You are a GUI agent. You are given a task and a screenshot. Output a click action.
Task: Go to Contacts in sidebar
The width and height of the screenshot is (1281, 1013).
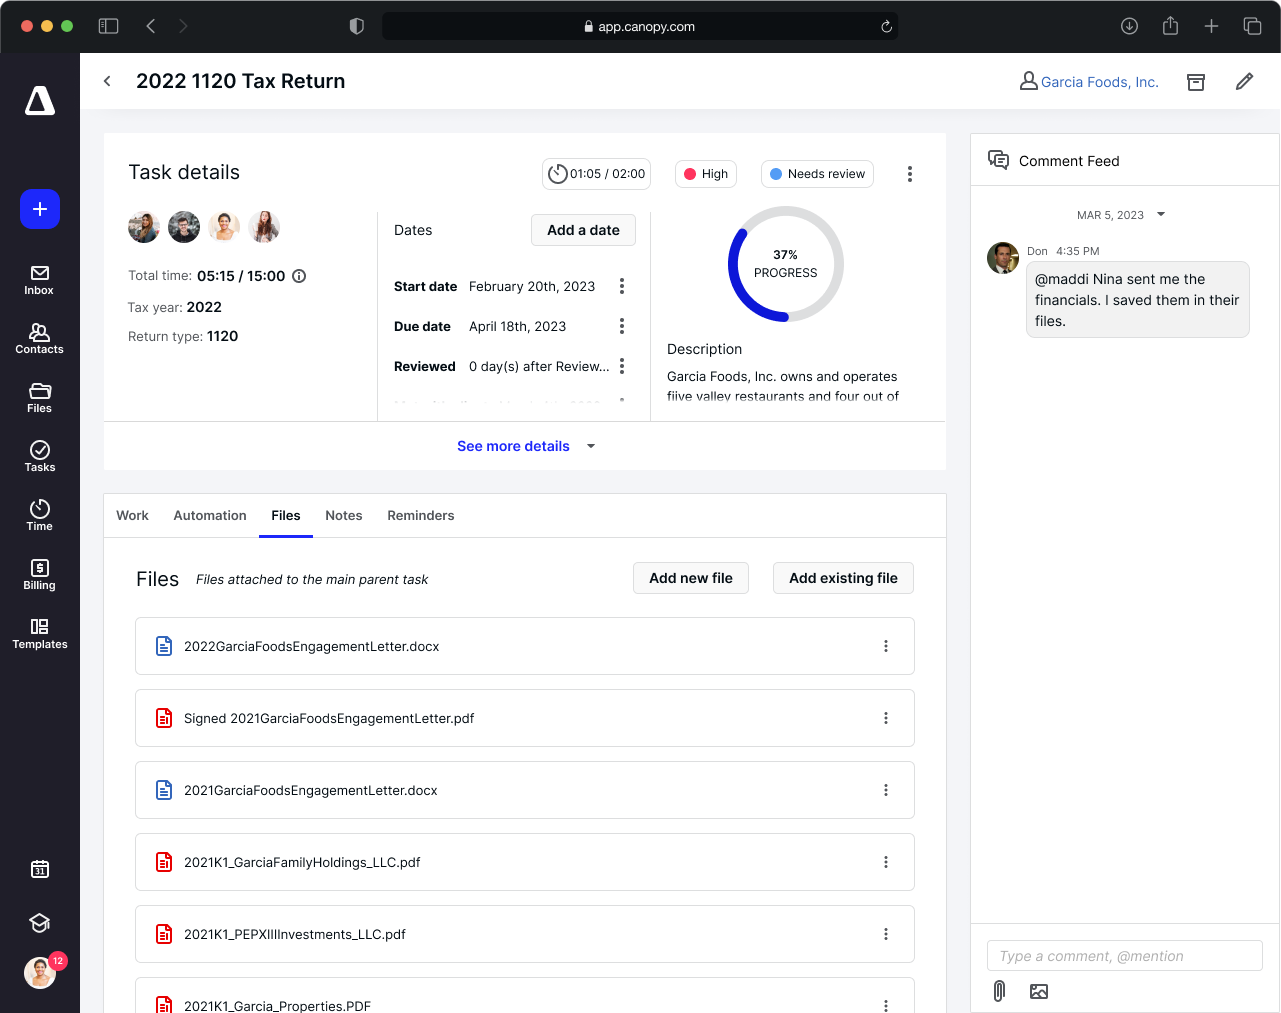(39, 339)
